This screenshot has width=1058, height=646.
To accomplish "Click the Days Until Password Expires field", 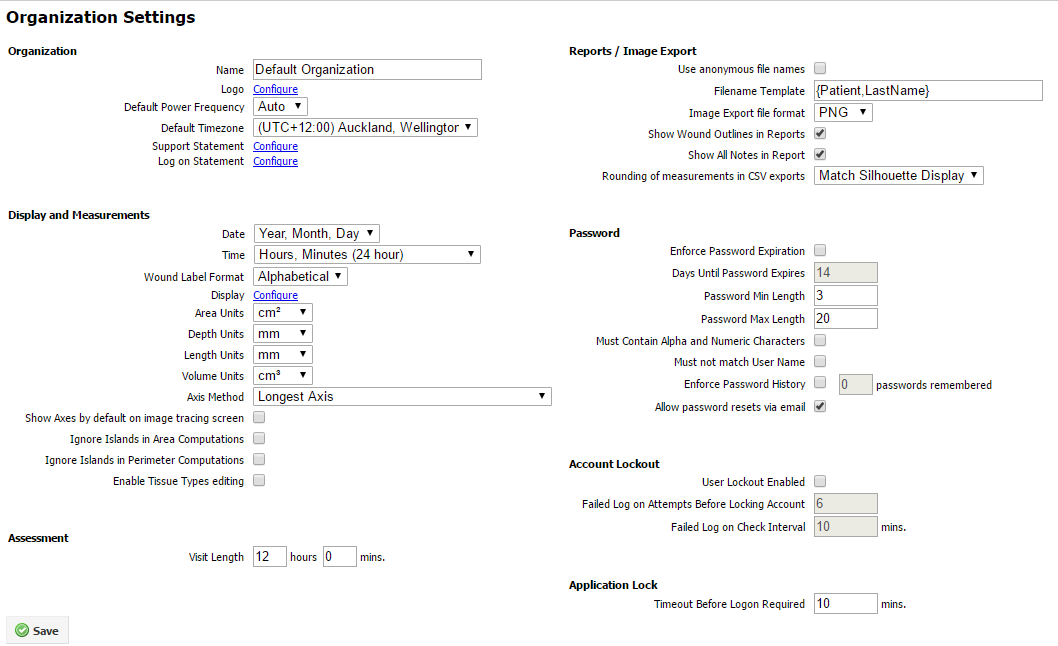I will (x=845, y=273).
